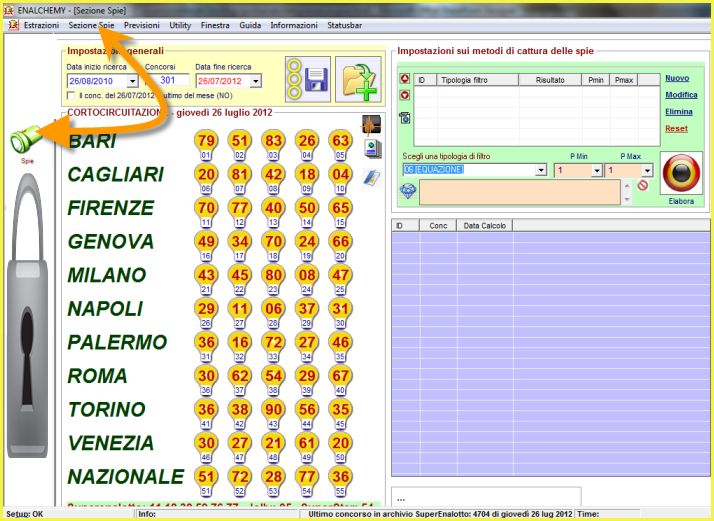Click the stacked pages globe icon
Image resolution: width=714 pixels, height=521 pixels.
(x=372, y=149)
